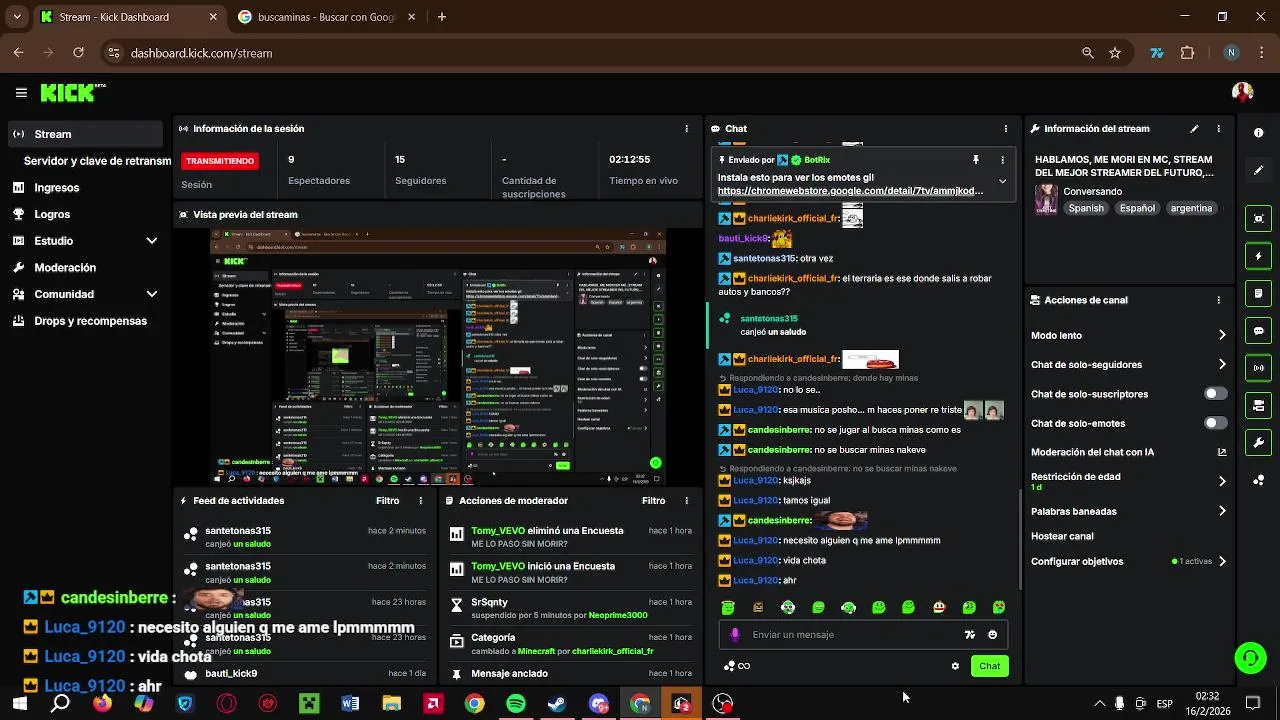Open the green headset support button
The image size is (1280, 720).
1250,657
